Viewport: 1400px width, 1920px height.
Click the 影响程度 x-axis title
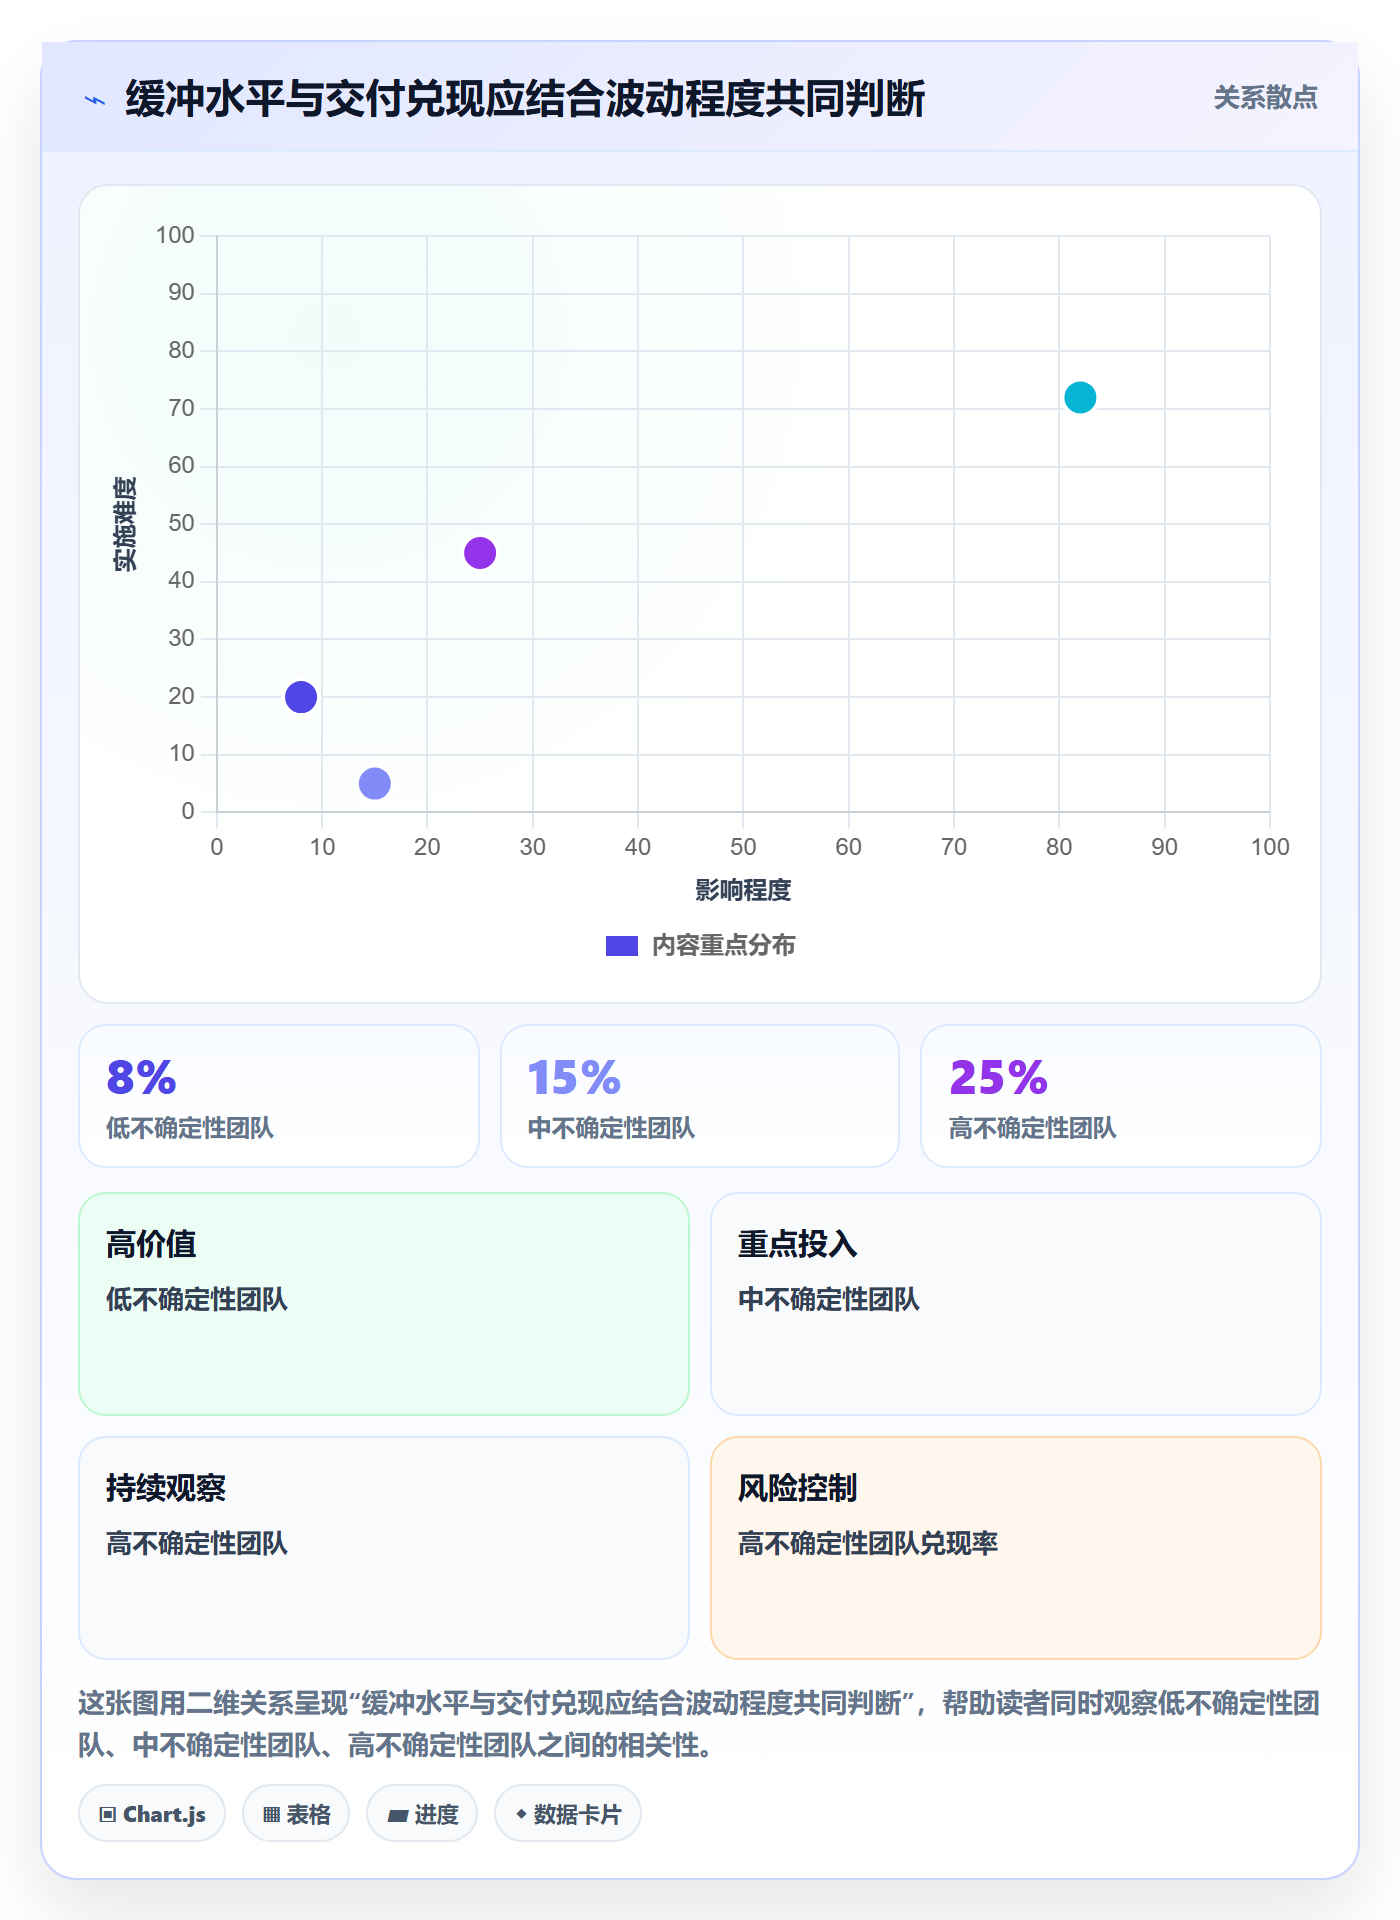[743, 890]
